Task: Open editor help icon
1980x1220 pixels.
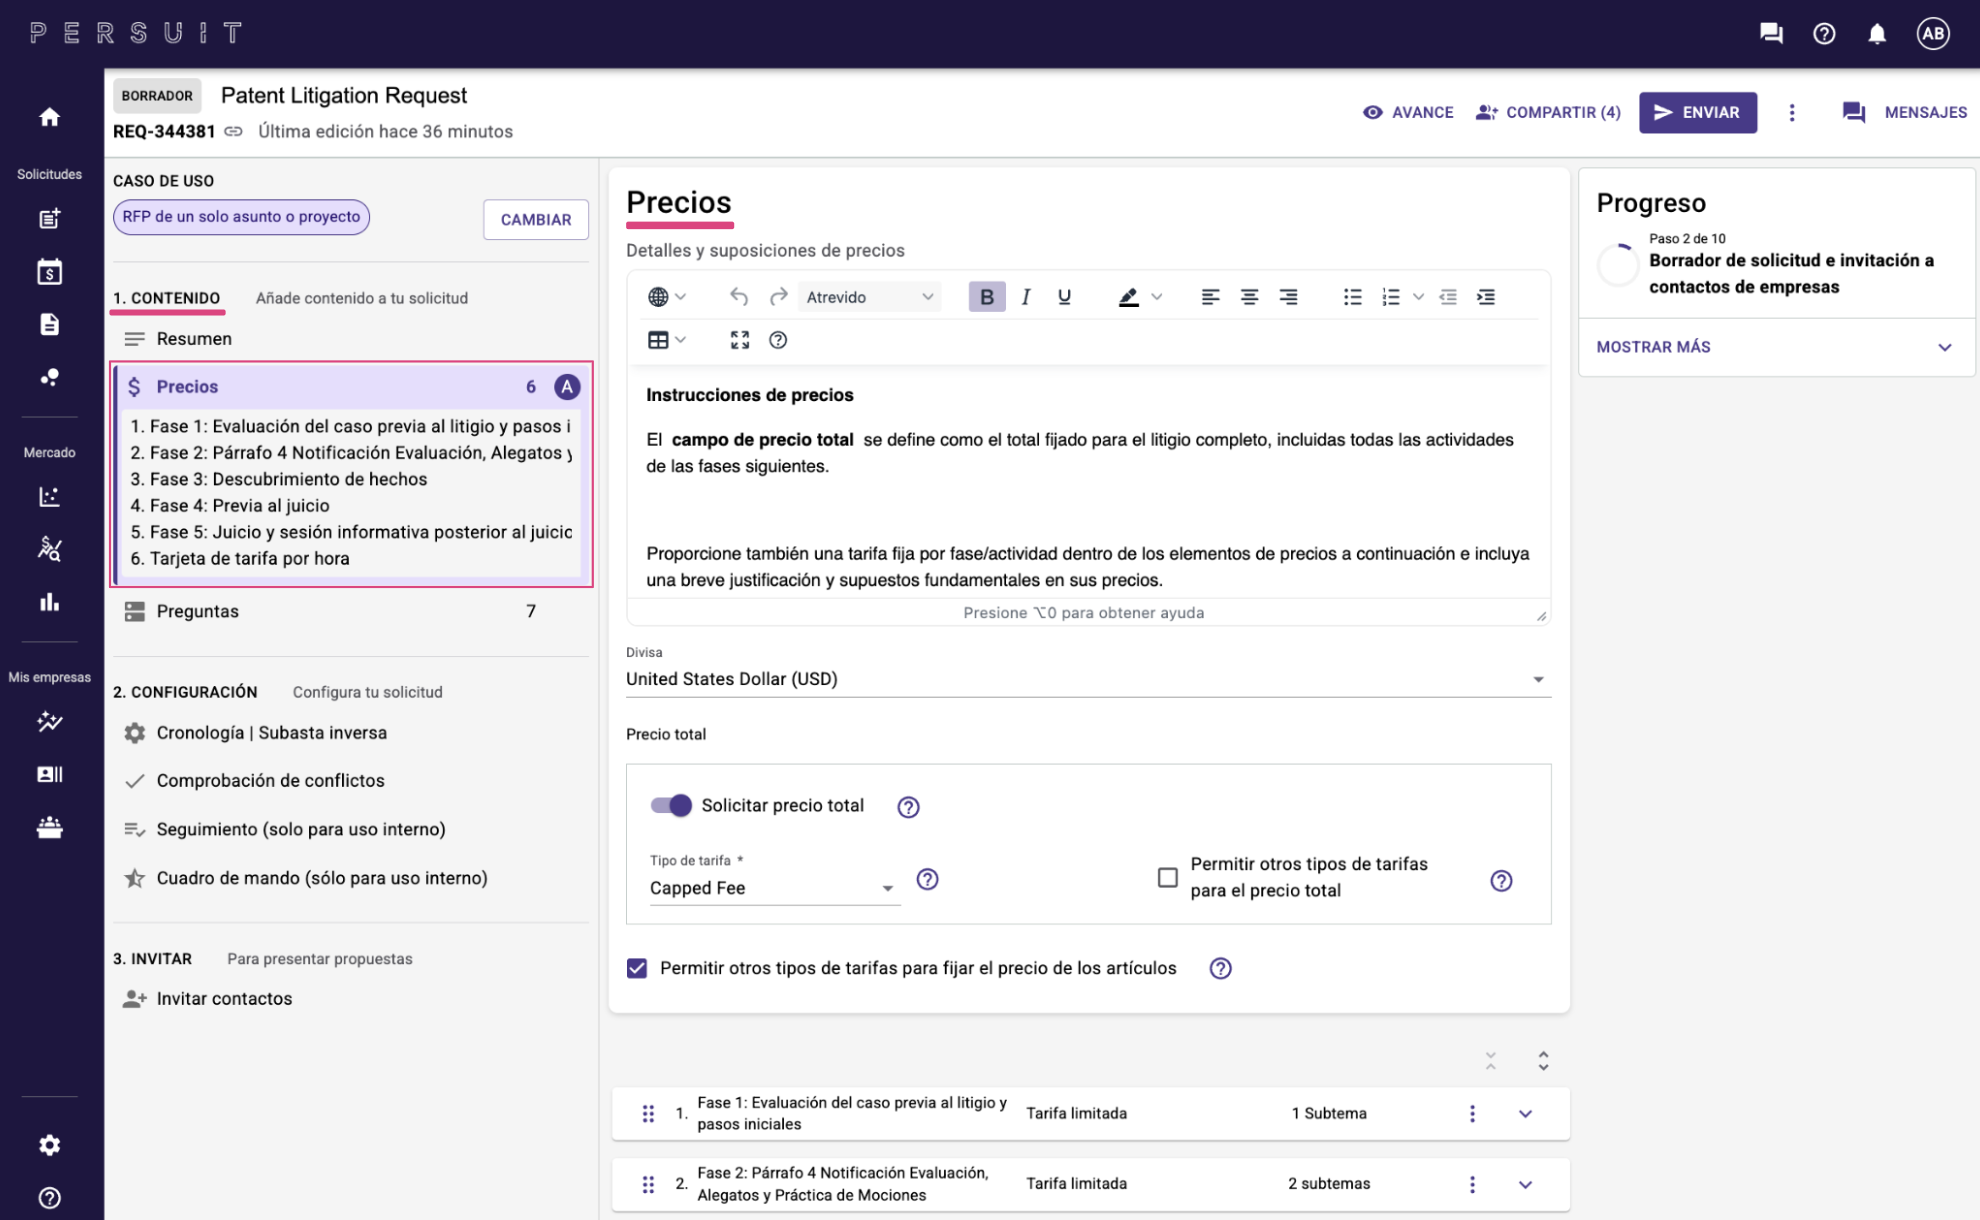Action: click(x=778, y=340)
